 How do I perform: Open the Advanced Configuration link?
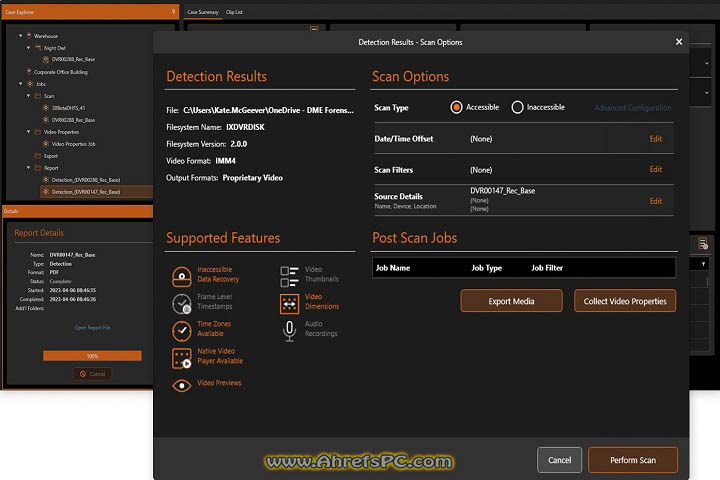633,107
